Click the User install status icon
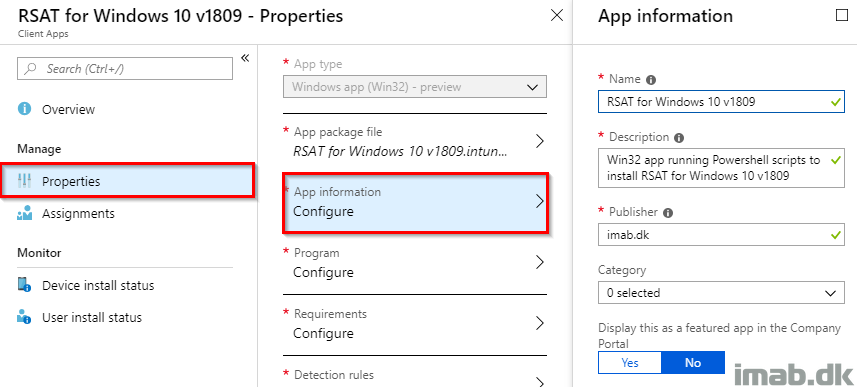This screenshot has width=857, height=387. [24, 317]
